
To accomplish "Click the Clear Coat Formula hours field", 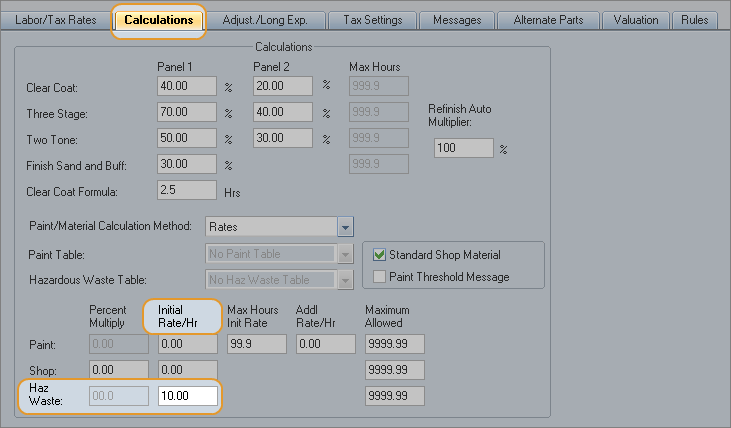I will pos(187,190).
